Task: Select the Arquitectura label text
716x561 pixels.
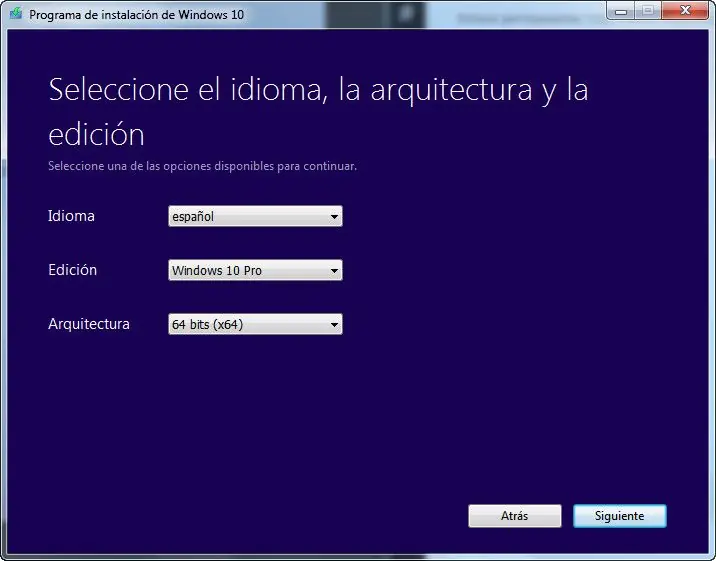Action: click(89, 324)
